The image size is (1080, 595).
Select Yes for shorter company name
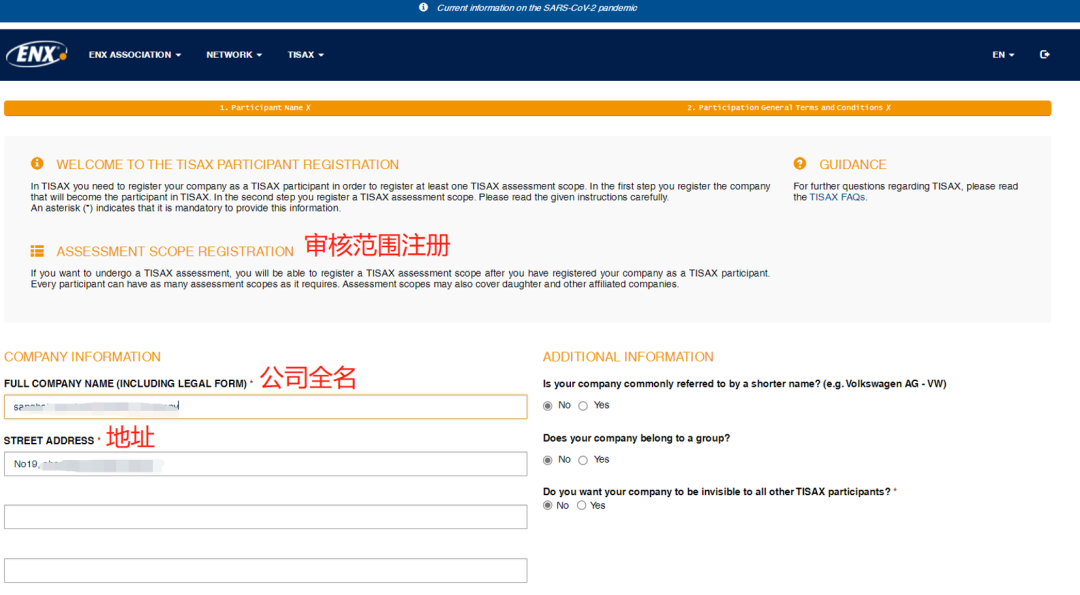[x=583, y=406]
